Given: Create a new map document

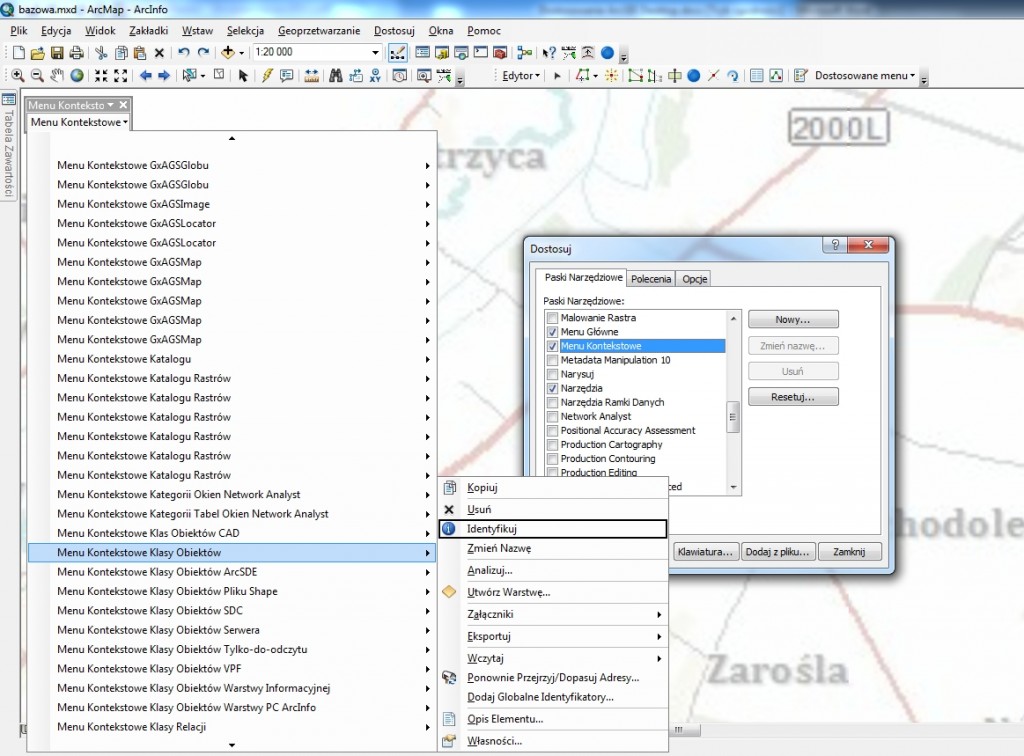Looking at the screenshot, I should click(18, 53).
